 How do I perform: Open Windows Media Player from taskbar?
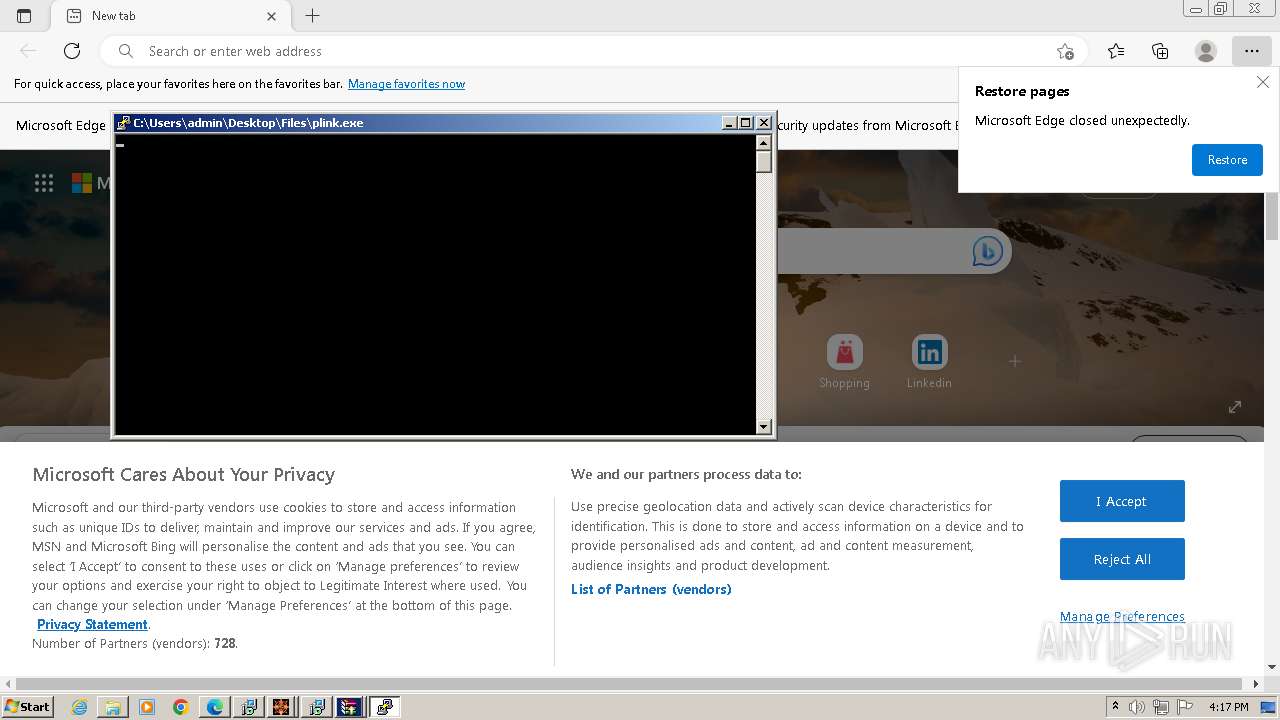147,707
